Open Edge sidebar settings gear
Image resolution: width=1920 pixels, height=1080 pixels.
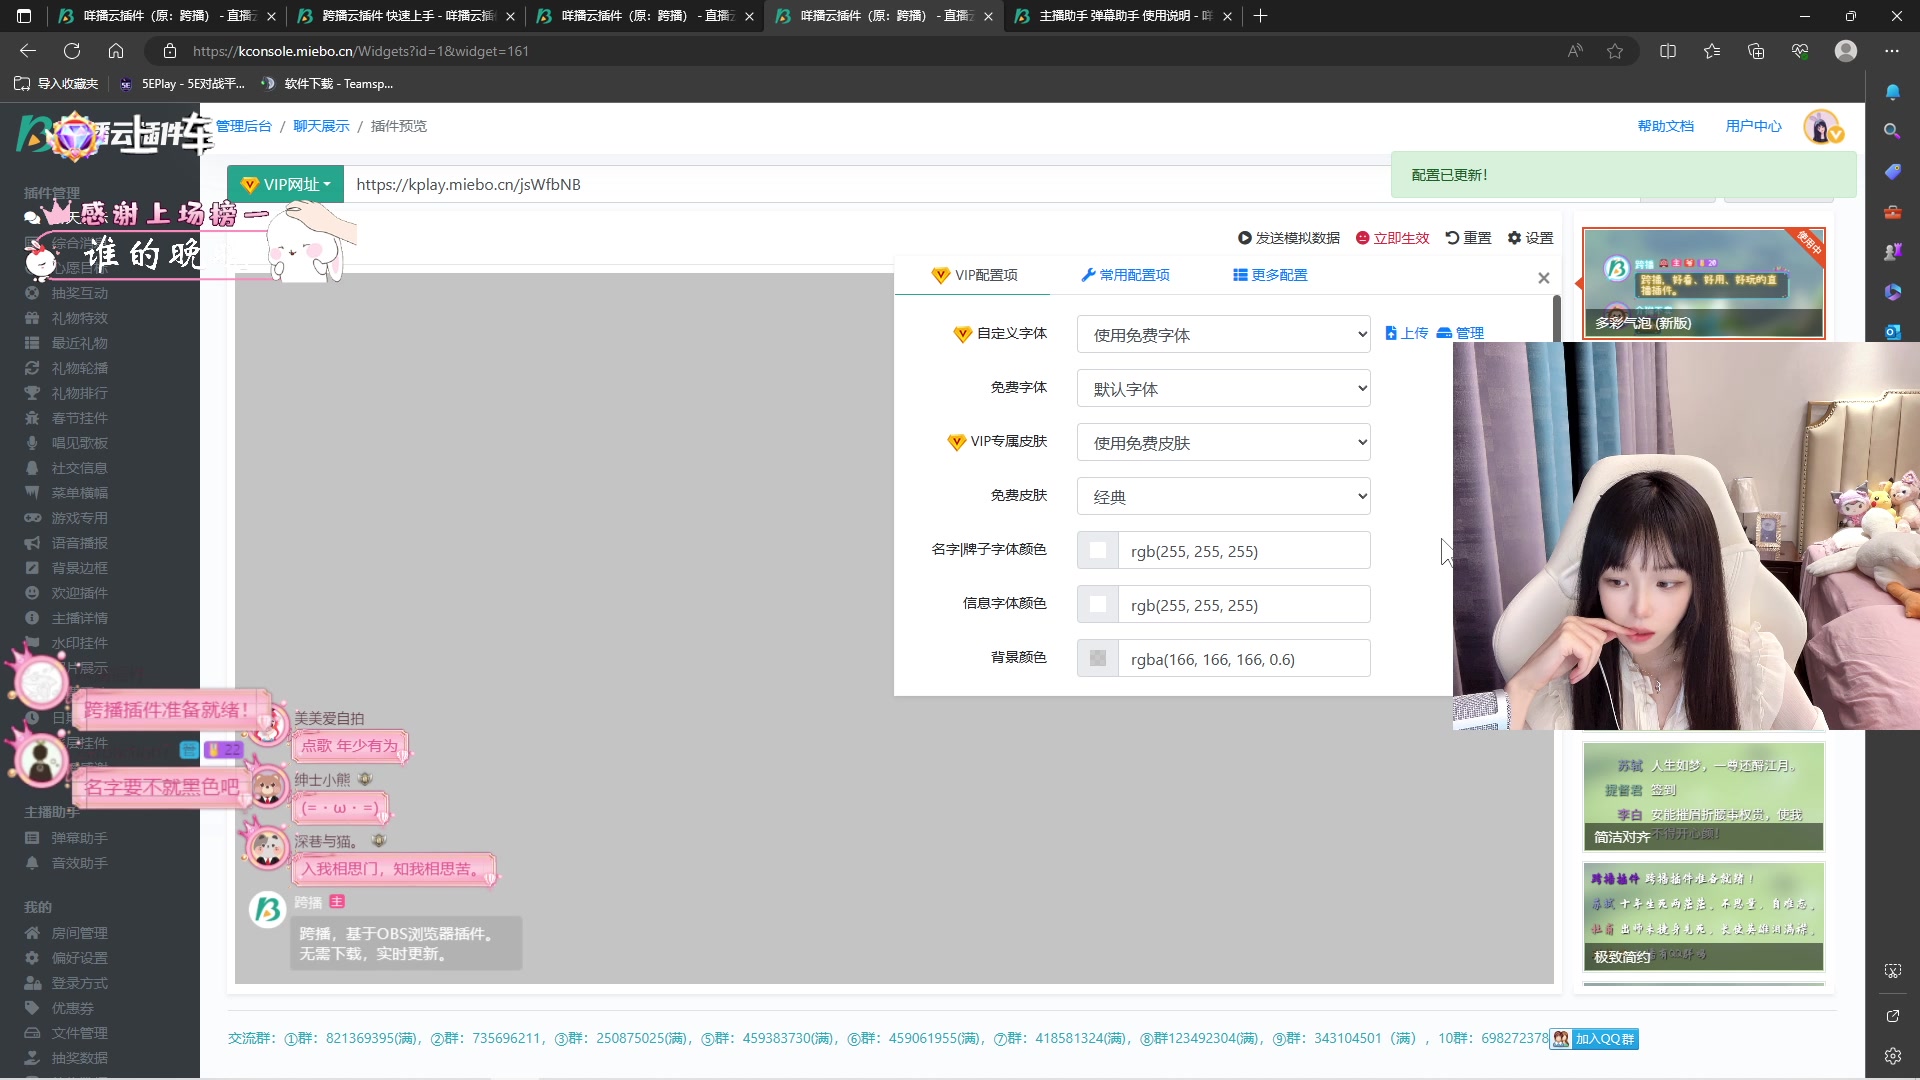[1892, 1056]
